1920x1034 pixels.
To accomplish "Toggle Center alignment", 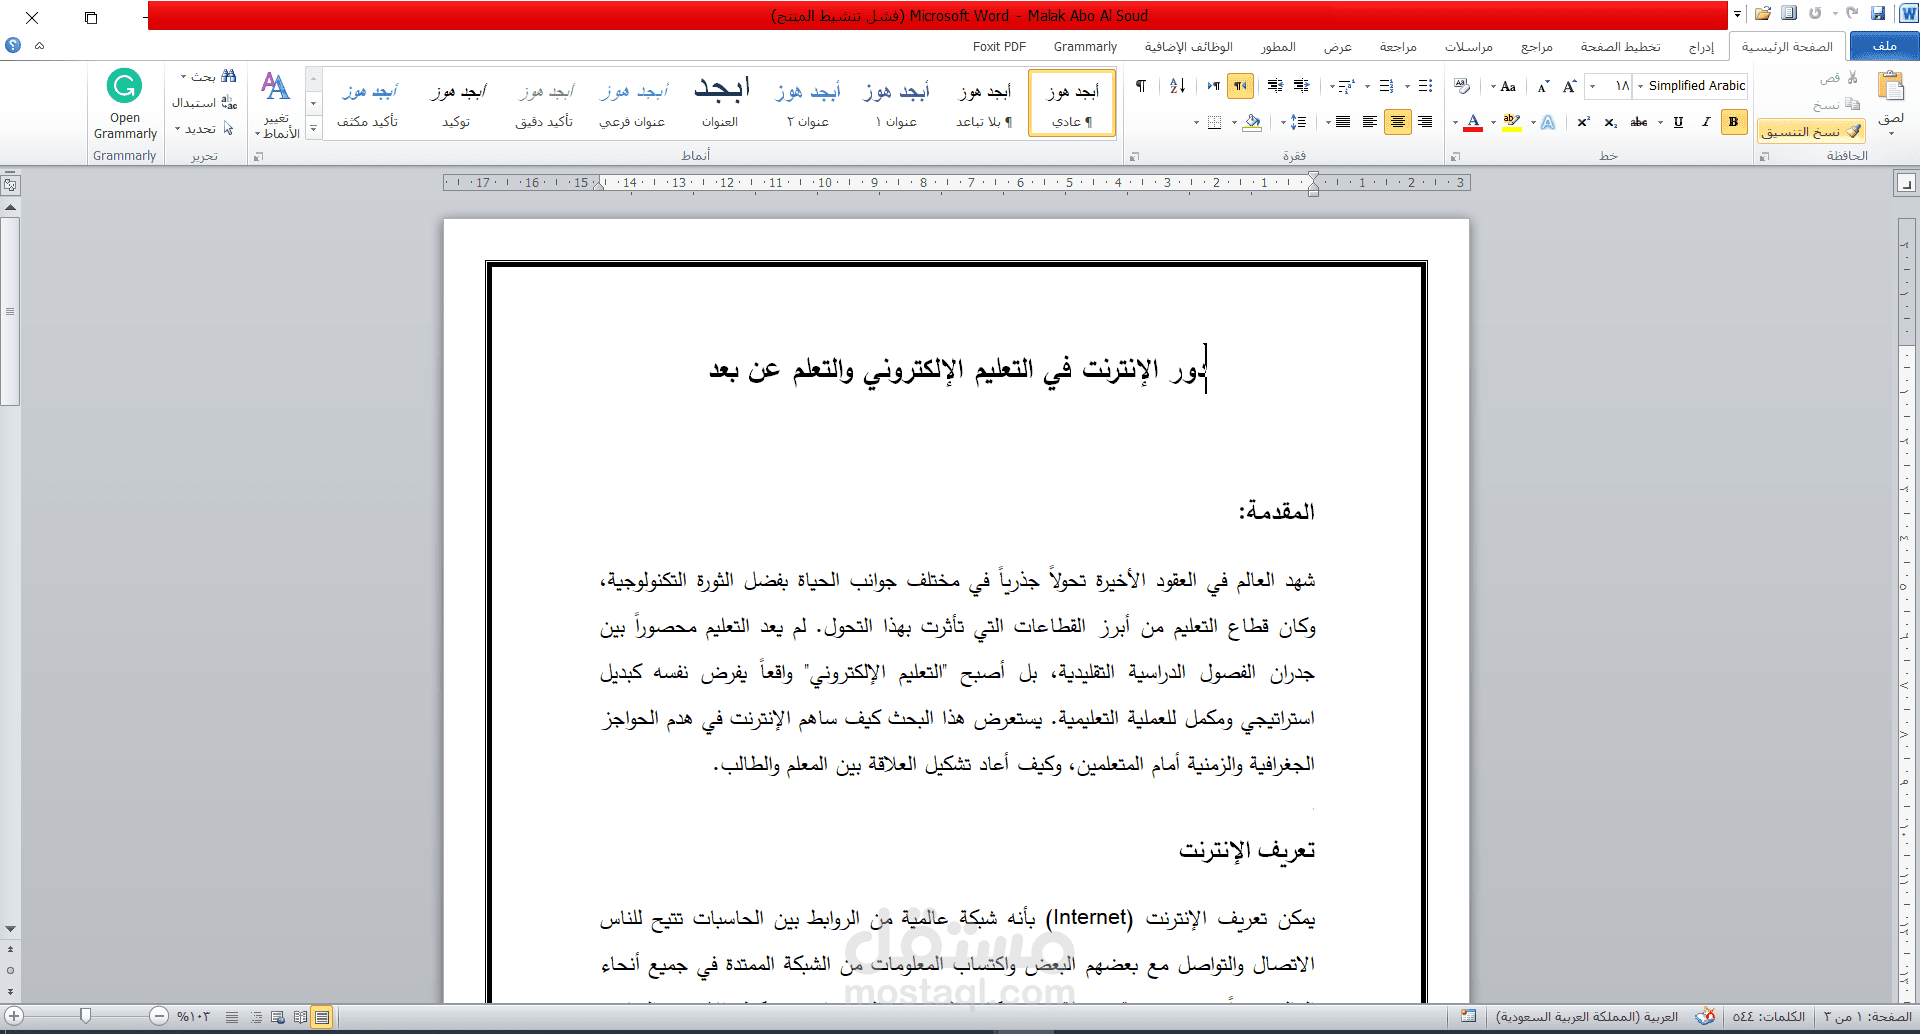I will pos(1398,122).
